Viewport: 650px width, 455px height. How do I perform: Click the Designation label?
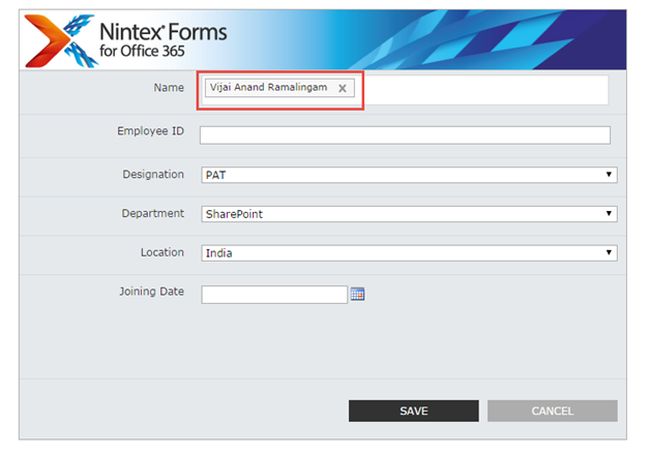tap(153, 174)
